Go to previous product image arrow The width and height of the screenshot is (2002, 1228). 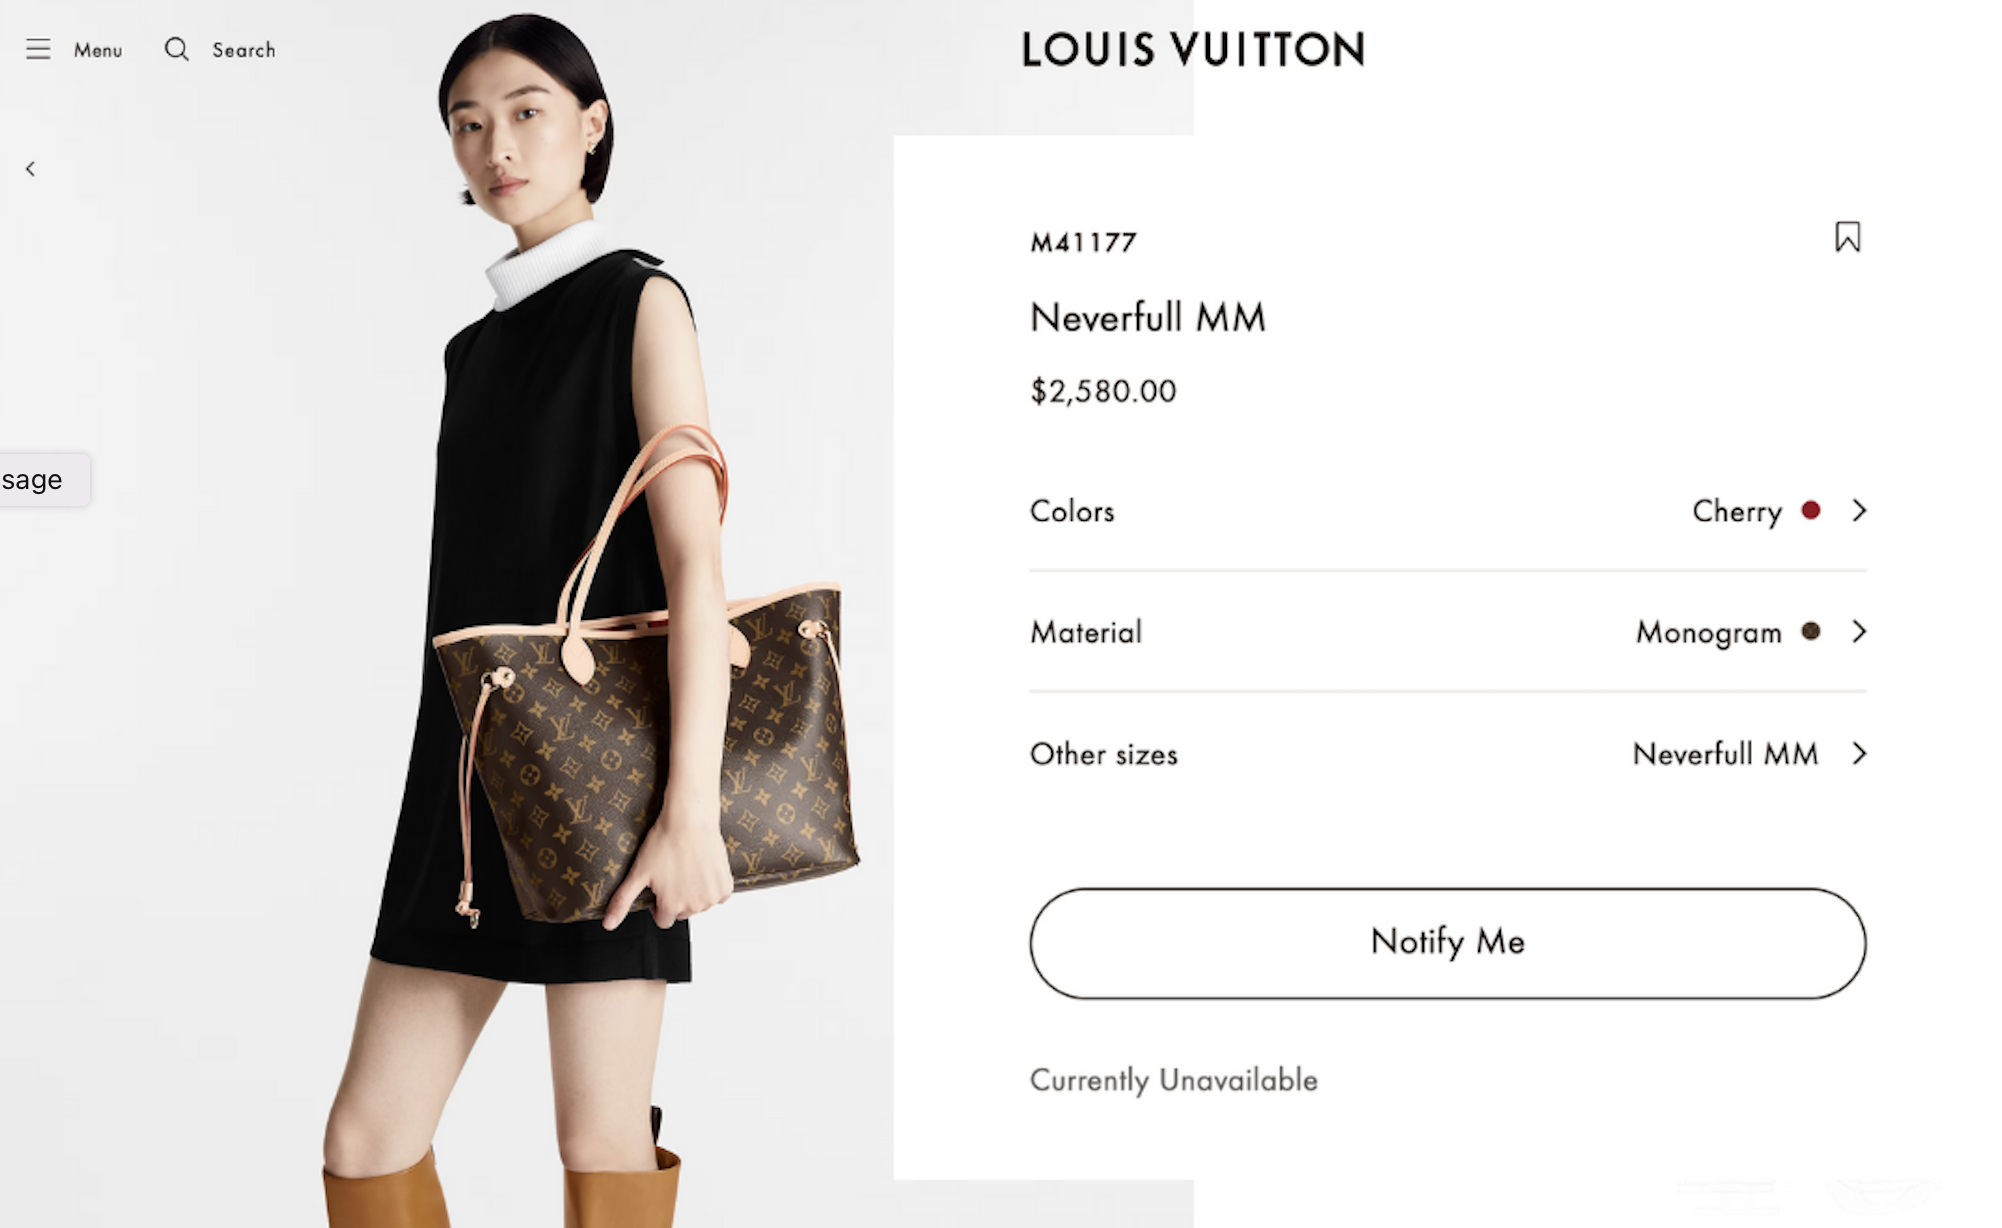(x=30, y=169)
